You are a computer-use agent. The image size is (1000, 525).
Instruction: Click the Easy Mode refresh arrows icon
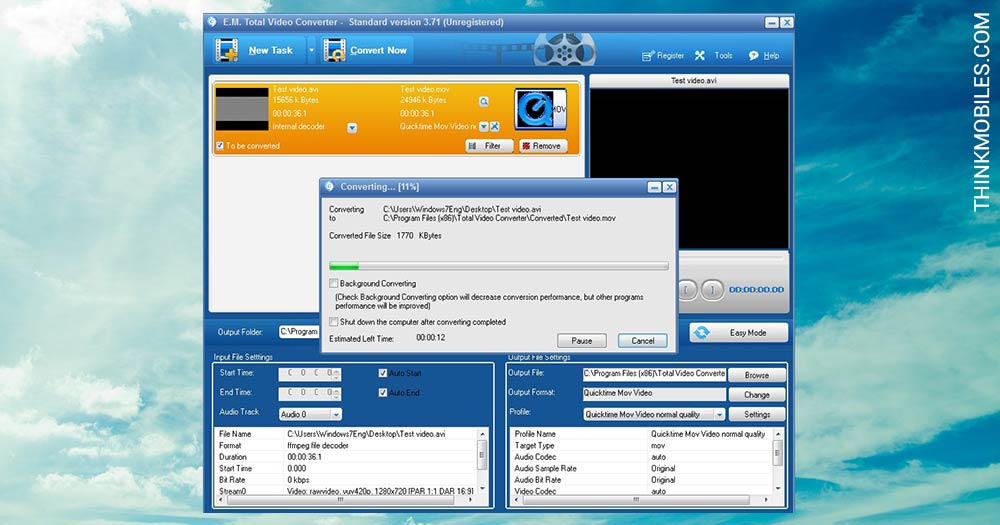point(702,333)
